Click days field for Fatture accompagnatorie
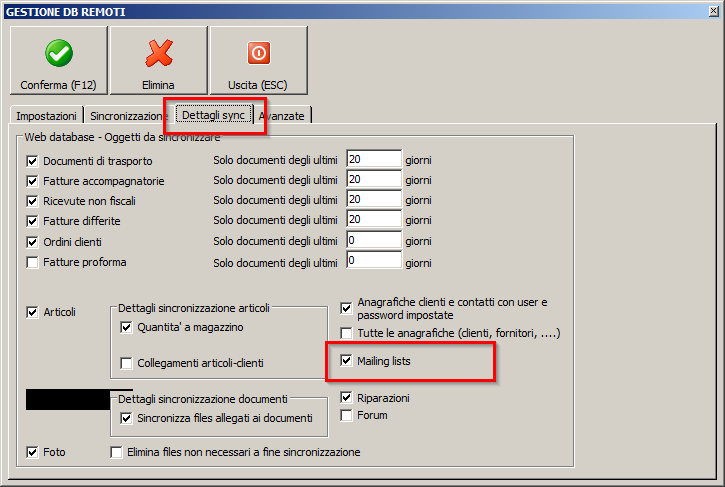 click(x=374, y=179)
